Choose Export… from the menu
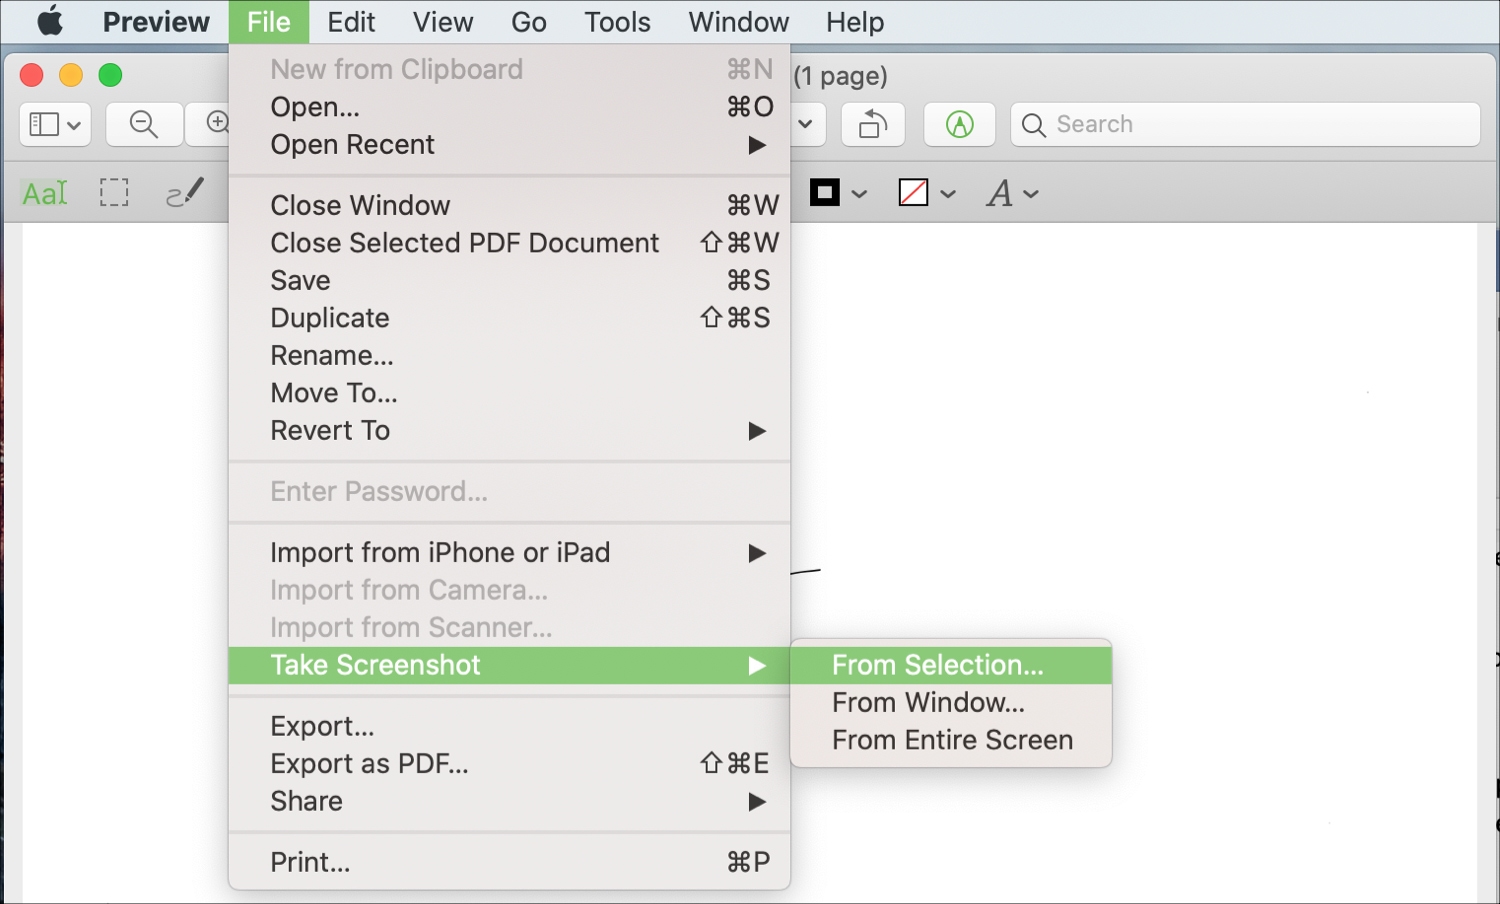Screen dimensions: 1500x904 pyautogui.click(x=509, y=726)
